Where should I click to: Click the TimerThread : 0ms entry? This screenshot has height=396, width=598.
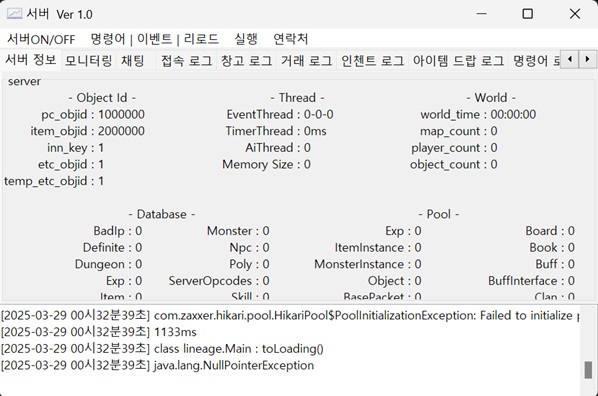click(x=276, y=131)
